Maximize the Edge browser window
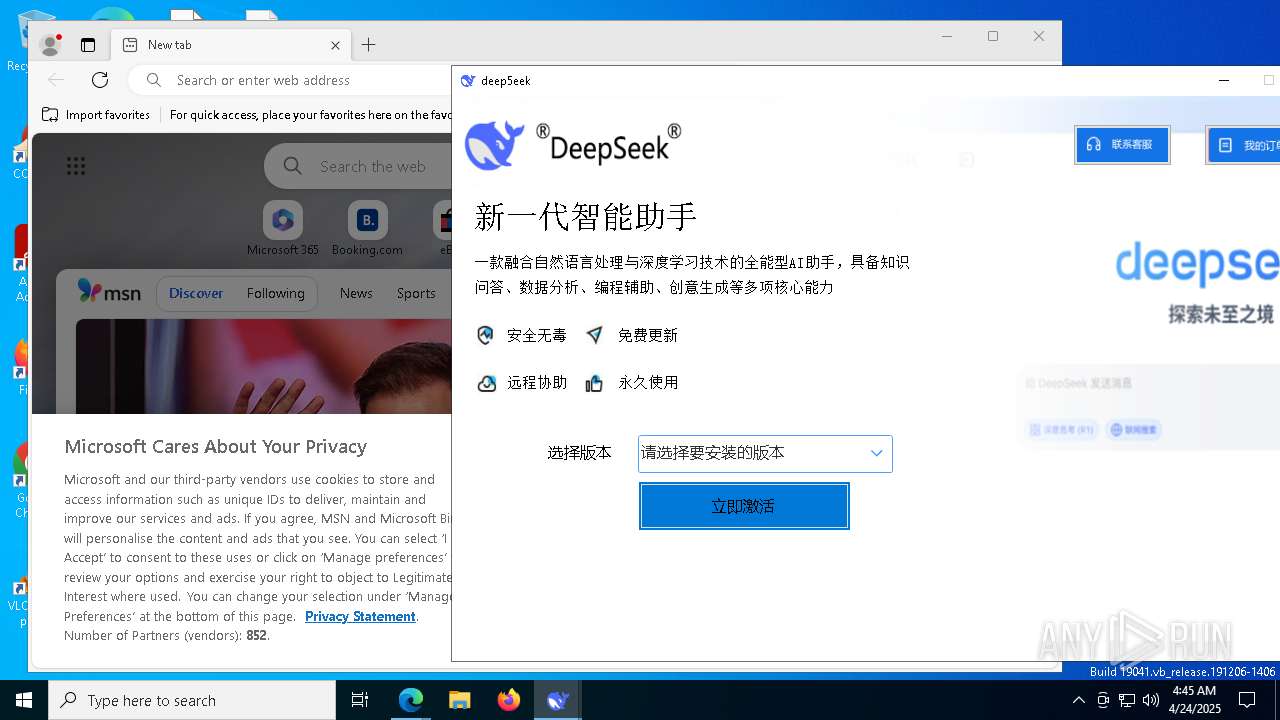The width and height of the screenshot is (1280, 720). click(993, 36)
